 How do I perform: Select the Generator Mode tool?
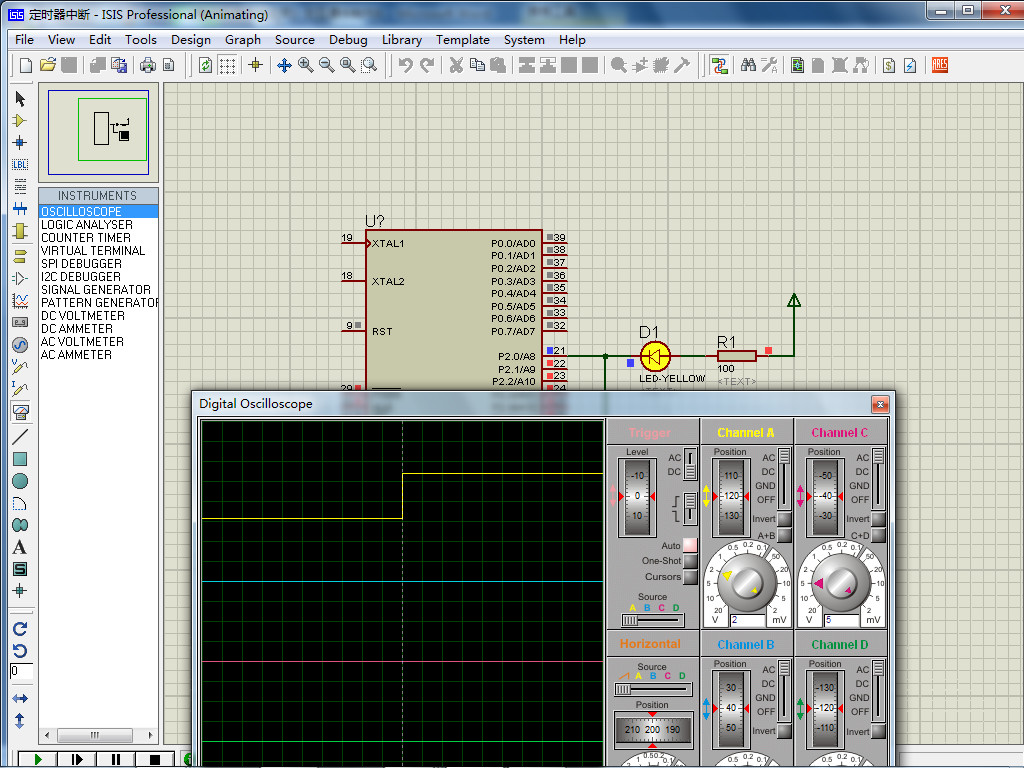pos(20,345)
